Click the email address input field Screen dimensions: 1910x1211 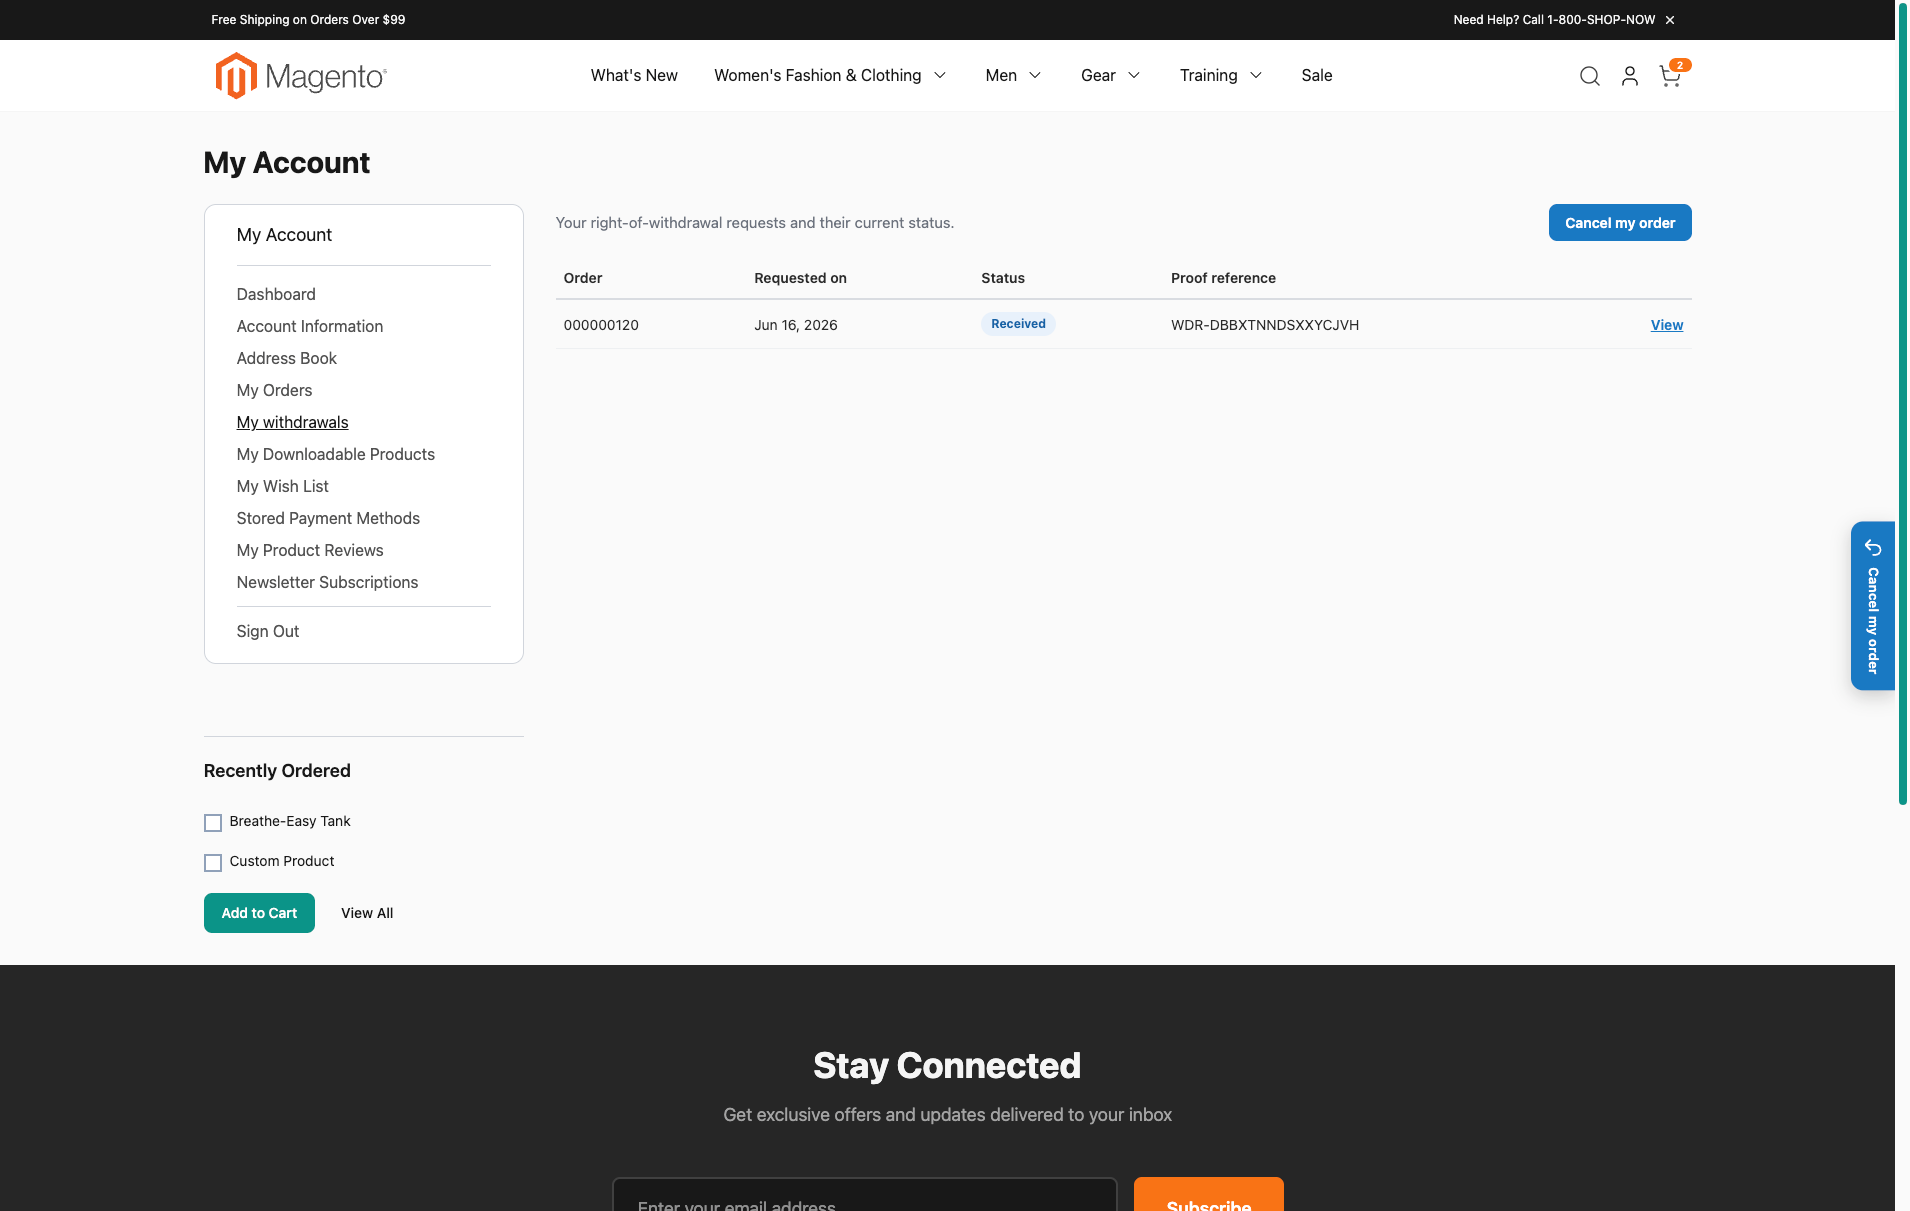tap(864, 1196)
